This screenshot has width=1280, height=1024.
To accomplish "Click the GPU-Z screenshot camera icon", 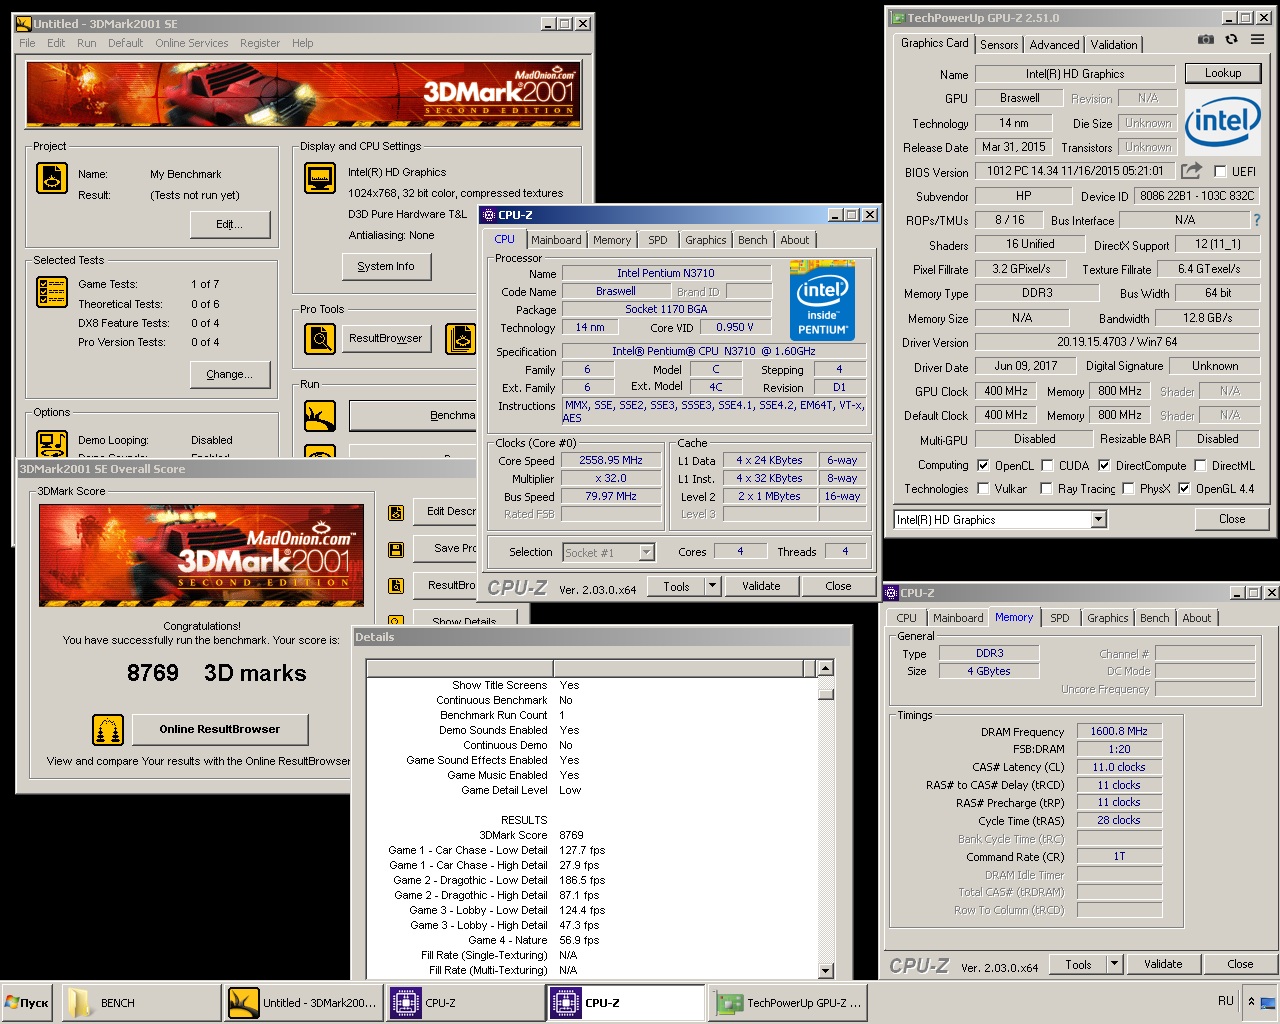I will [x=1206, y=39].
